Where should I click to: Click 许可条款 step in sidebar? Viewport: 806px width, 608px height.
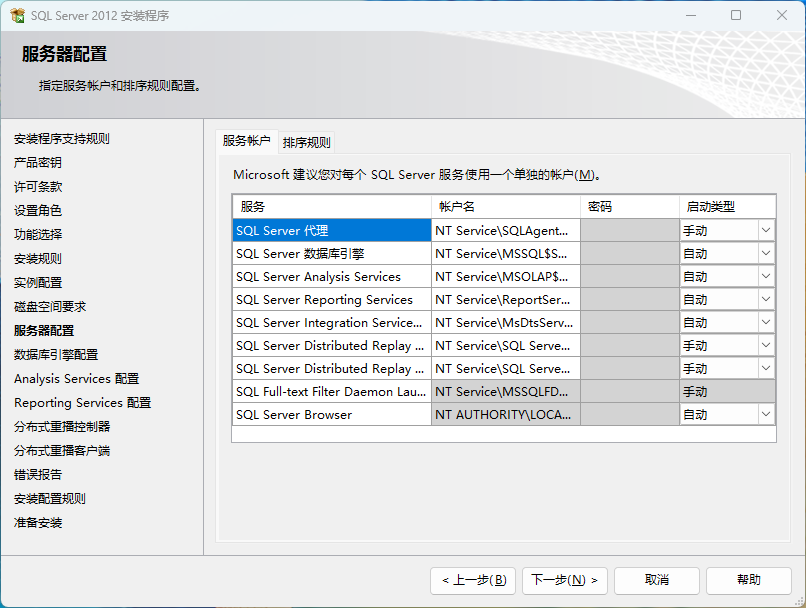[38, 187]
